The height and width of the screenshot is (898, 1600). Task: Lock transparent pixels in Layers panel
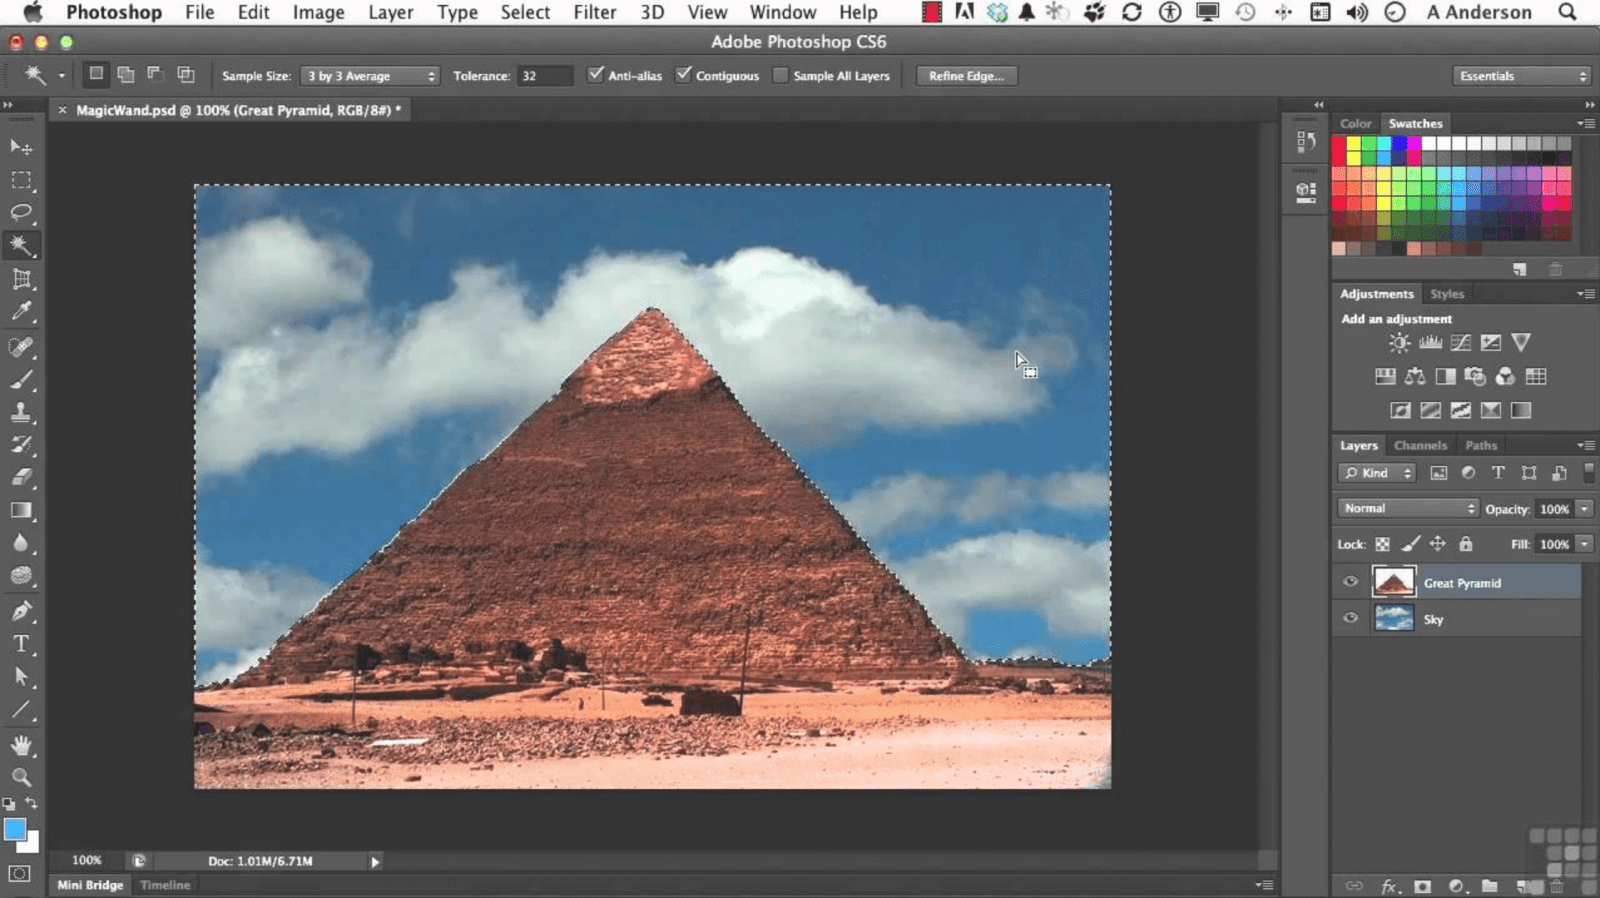coord(1382,544)
